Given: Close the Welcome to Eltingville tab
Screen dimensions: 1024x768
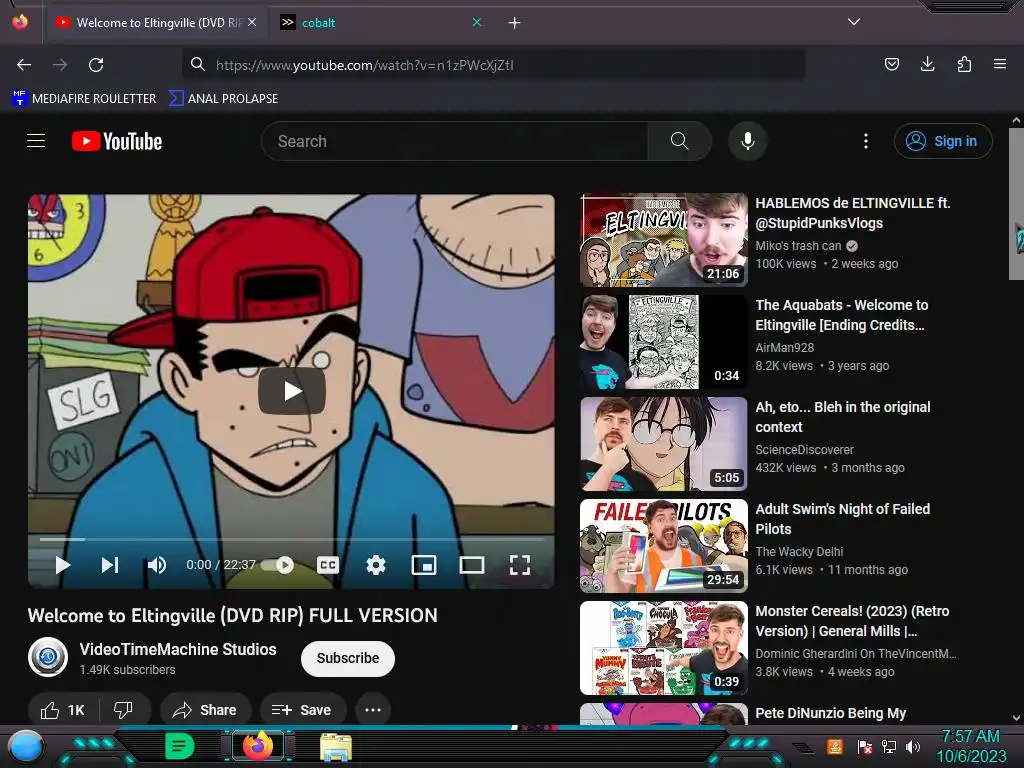Looking at the screenshot, I should point(252,22).
